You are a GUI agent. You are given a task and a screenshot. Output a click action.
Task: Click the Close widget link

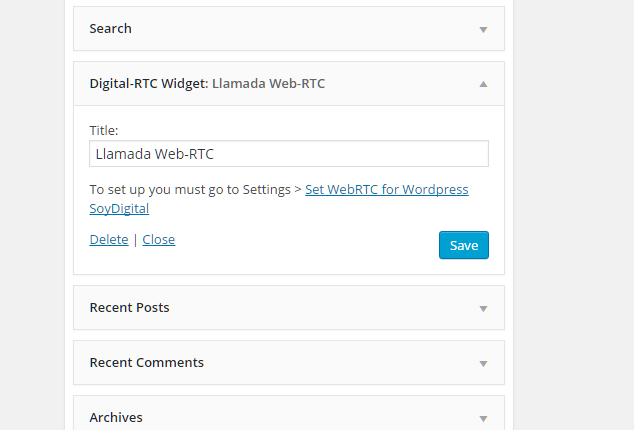tap(158, 240)
